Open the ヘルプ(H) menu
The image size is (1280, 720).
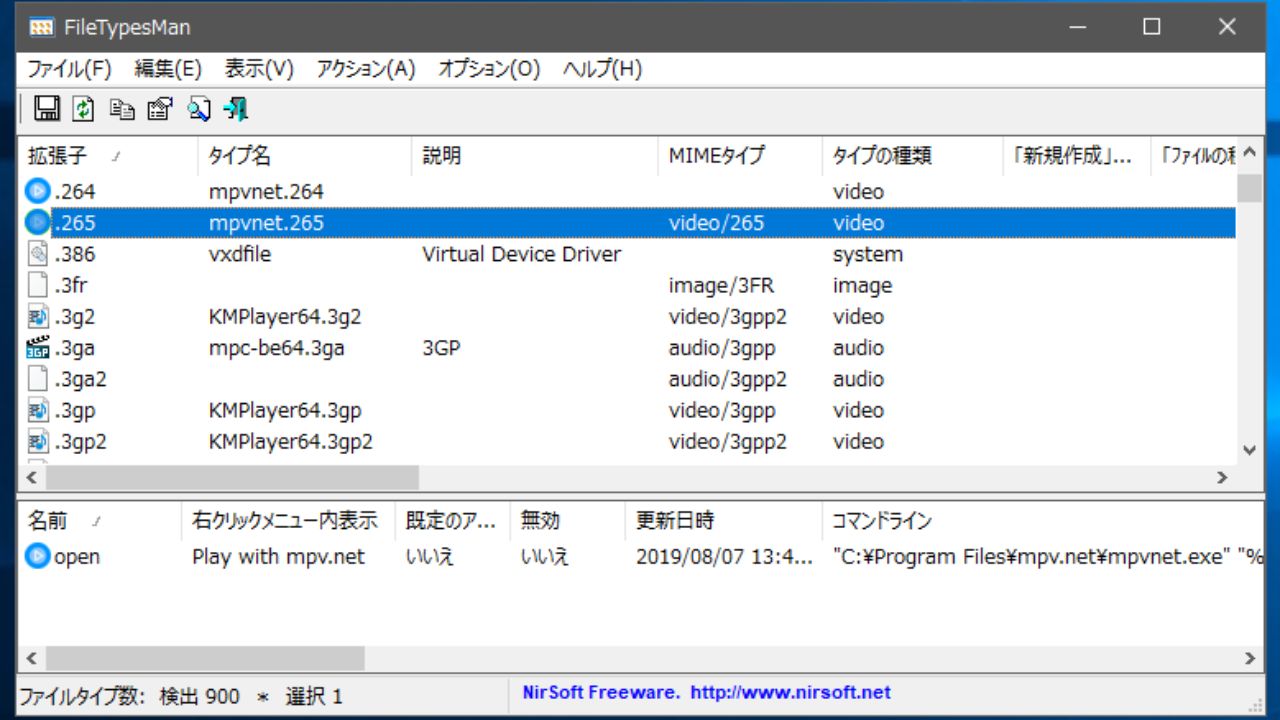click(602, 69)
